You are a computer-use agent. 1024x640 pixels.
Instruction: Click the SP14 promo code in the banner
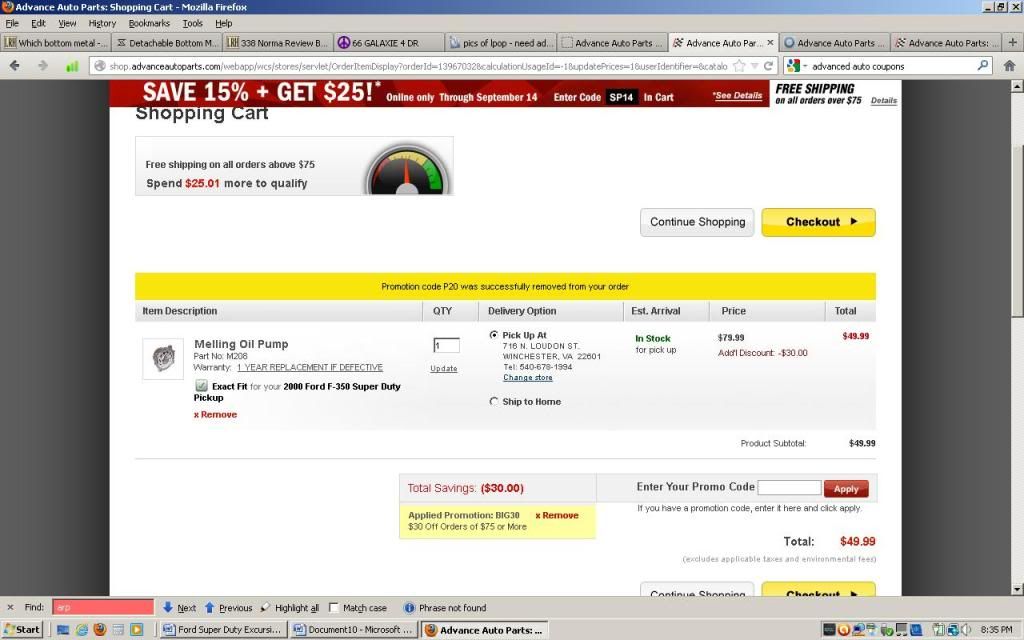click(621, 97)
